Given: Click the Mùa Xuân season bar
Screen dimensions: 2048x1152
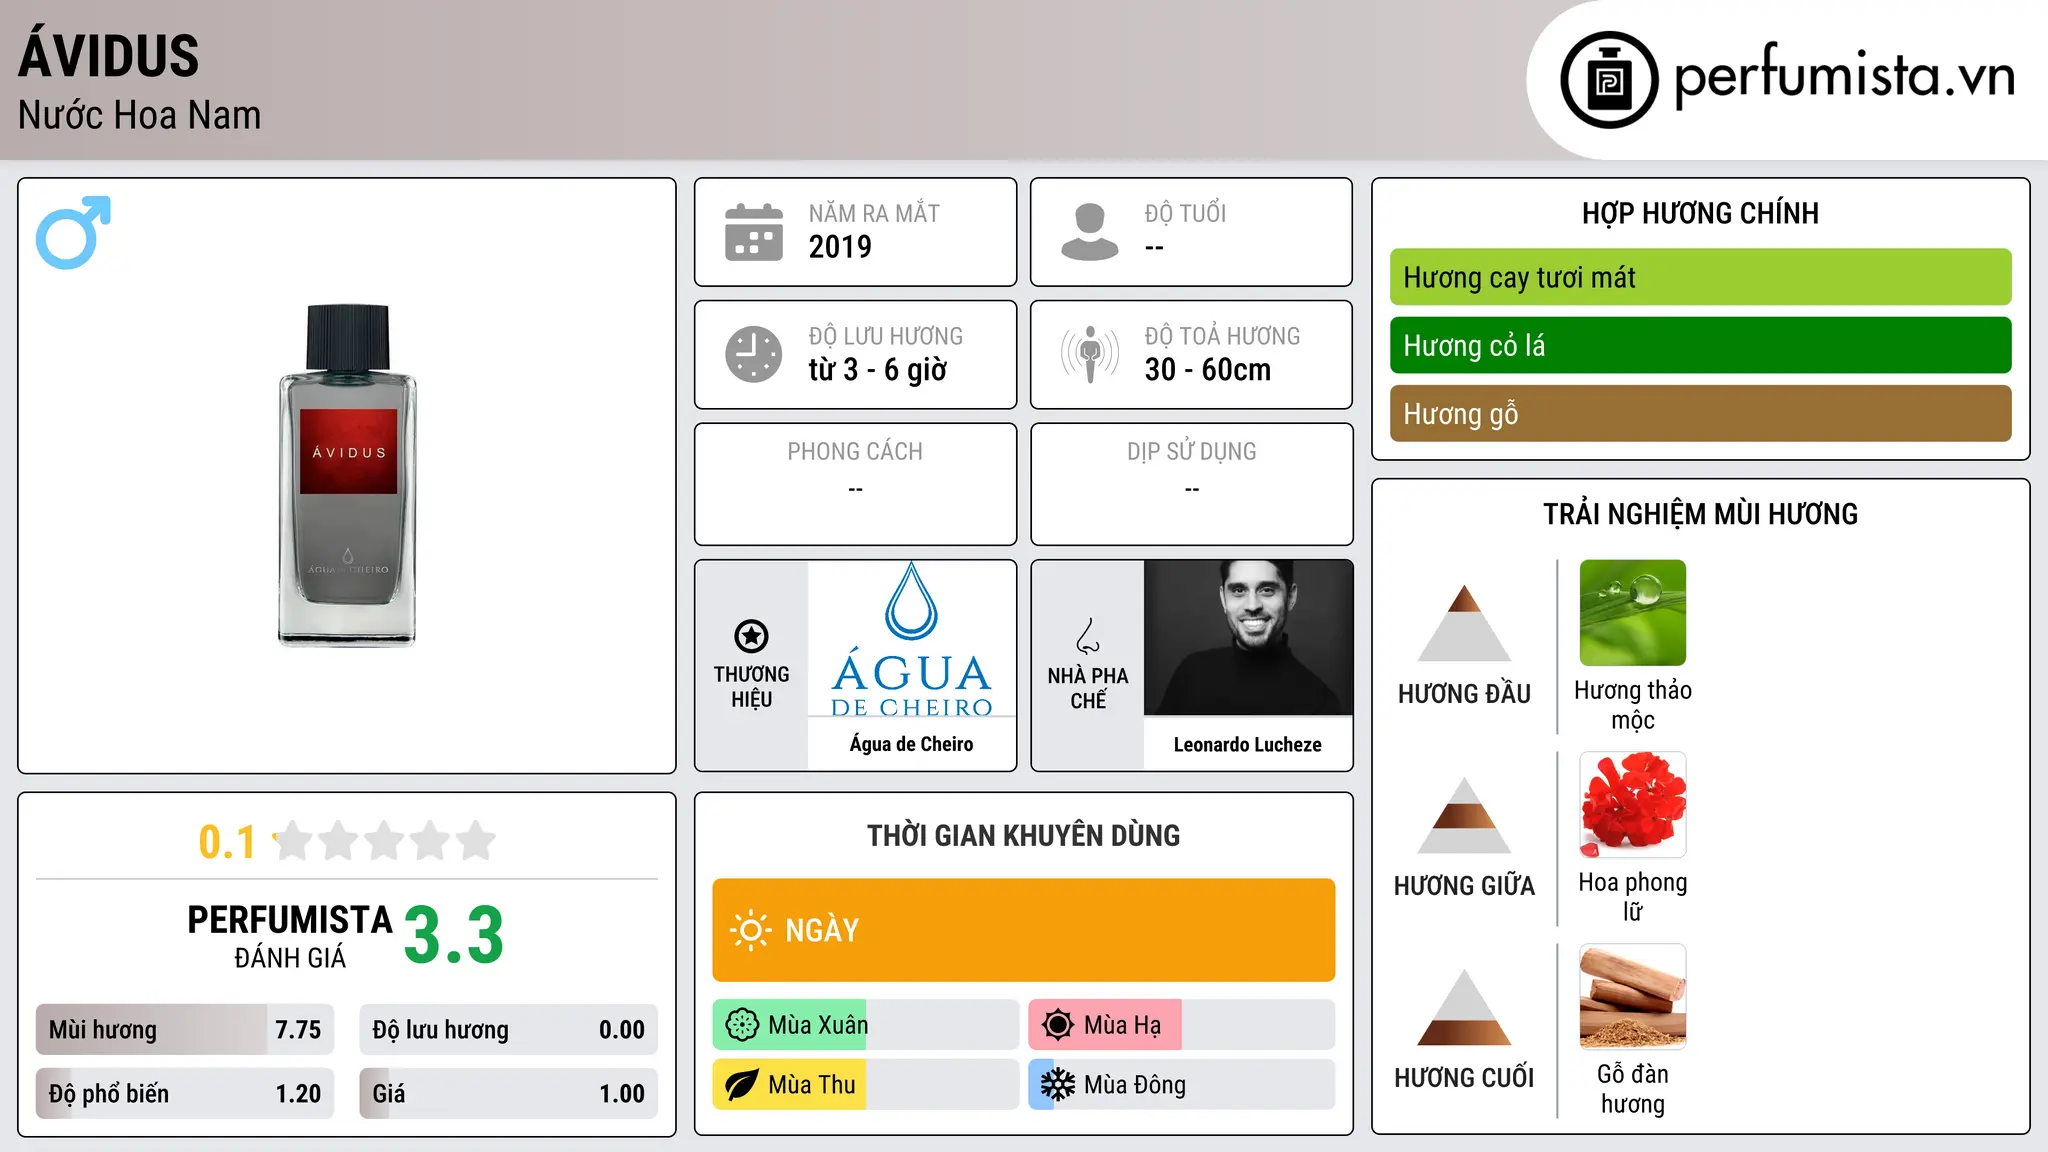Looking at the screenshot, I should point(866,1025).
